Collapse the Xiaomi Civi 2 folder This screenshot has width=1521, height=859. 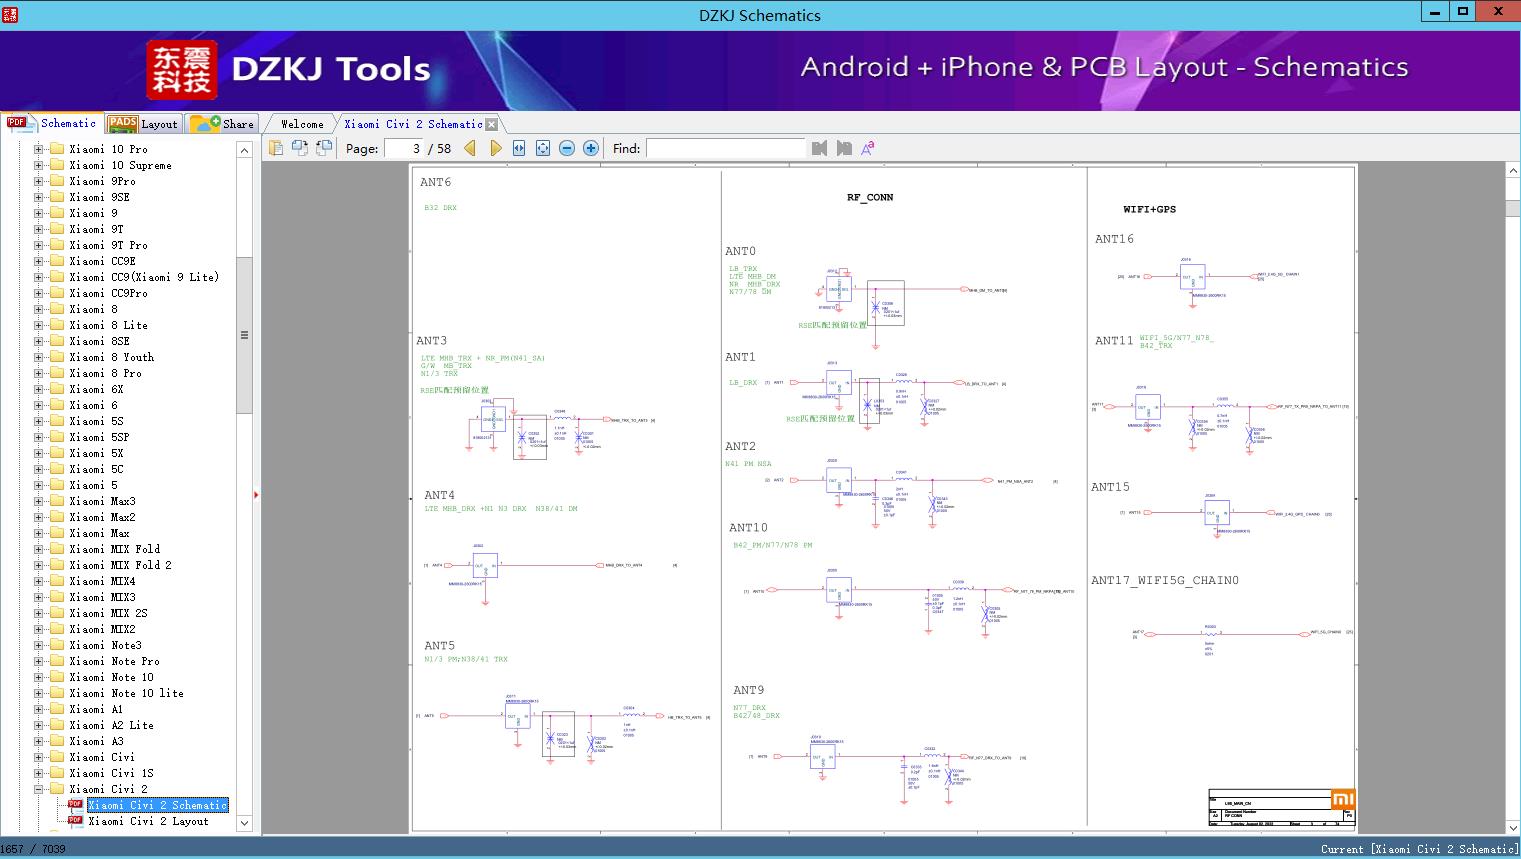pyautogui.click(x=39, y=789)
